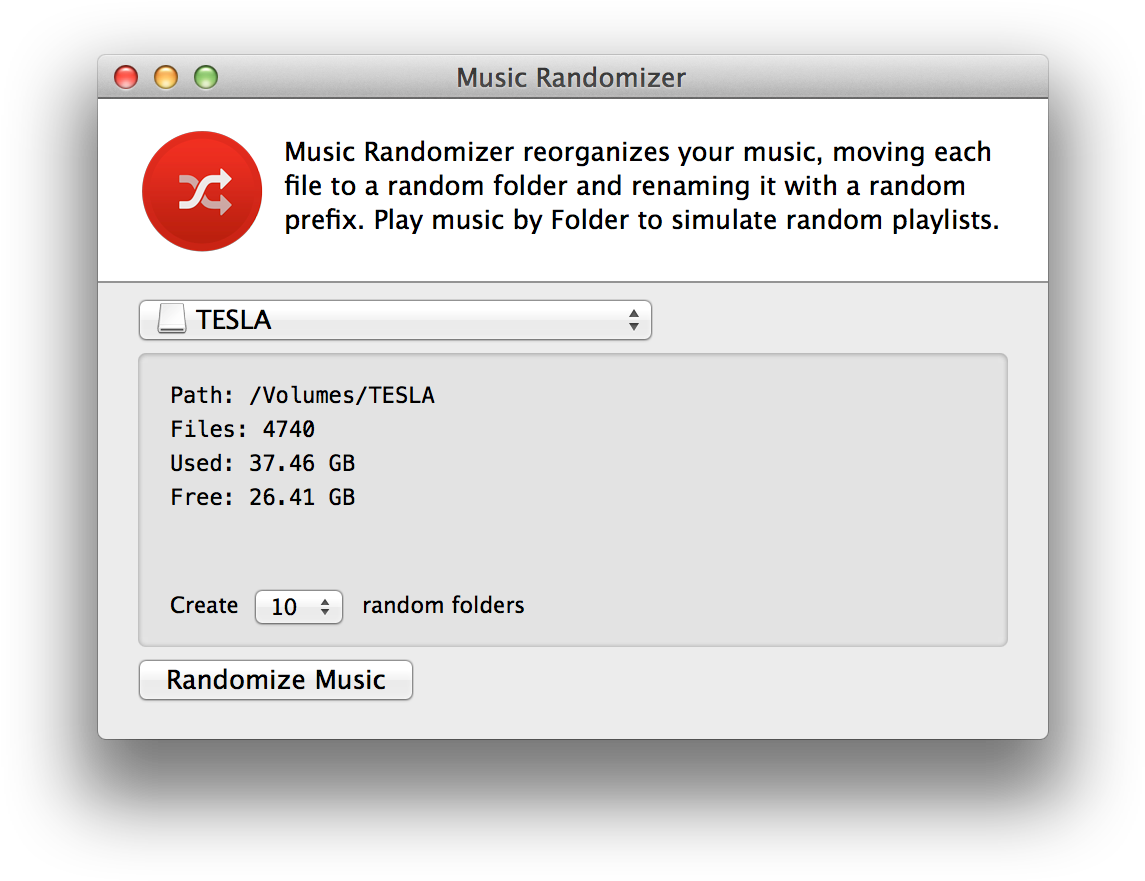The width and height of the screenshot is (1145, 881).
Task: Select the Path: /Volumes/TESLA text
Action: (302, 395)
